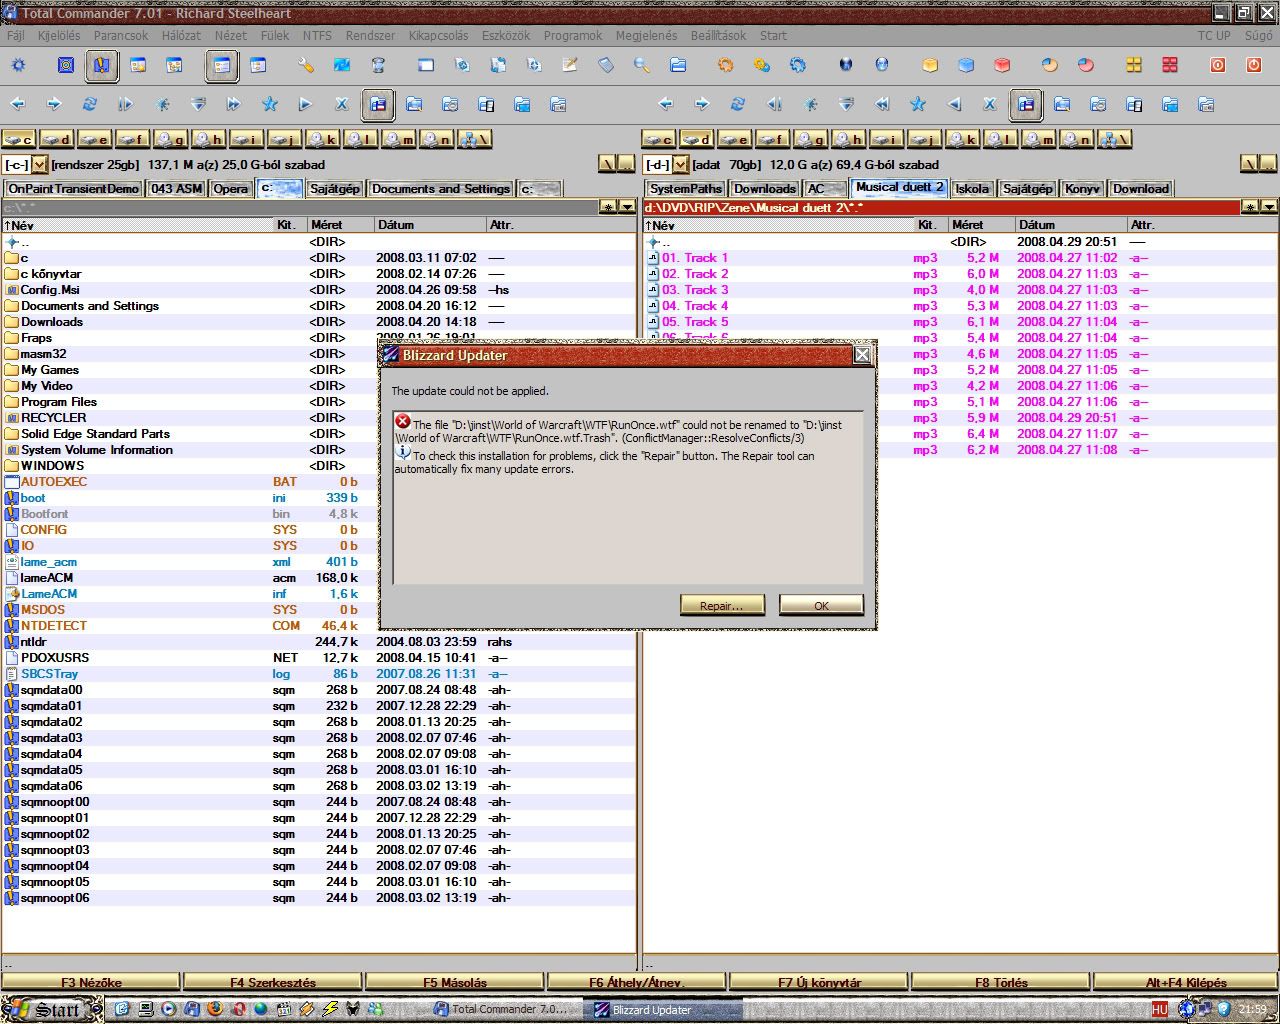Sort left panel by Dátum column header
The height and width of the screenshot is (1024, 1280).
tap(430, 225)
